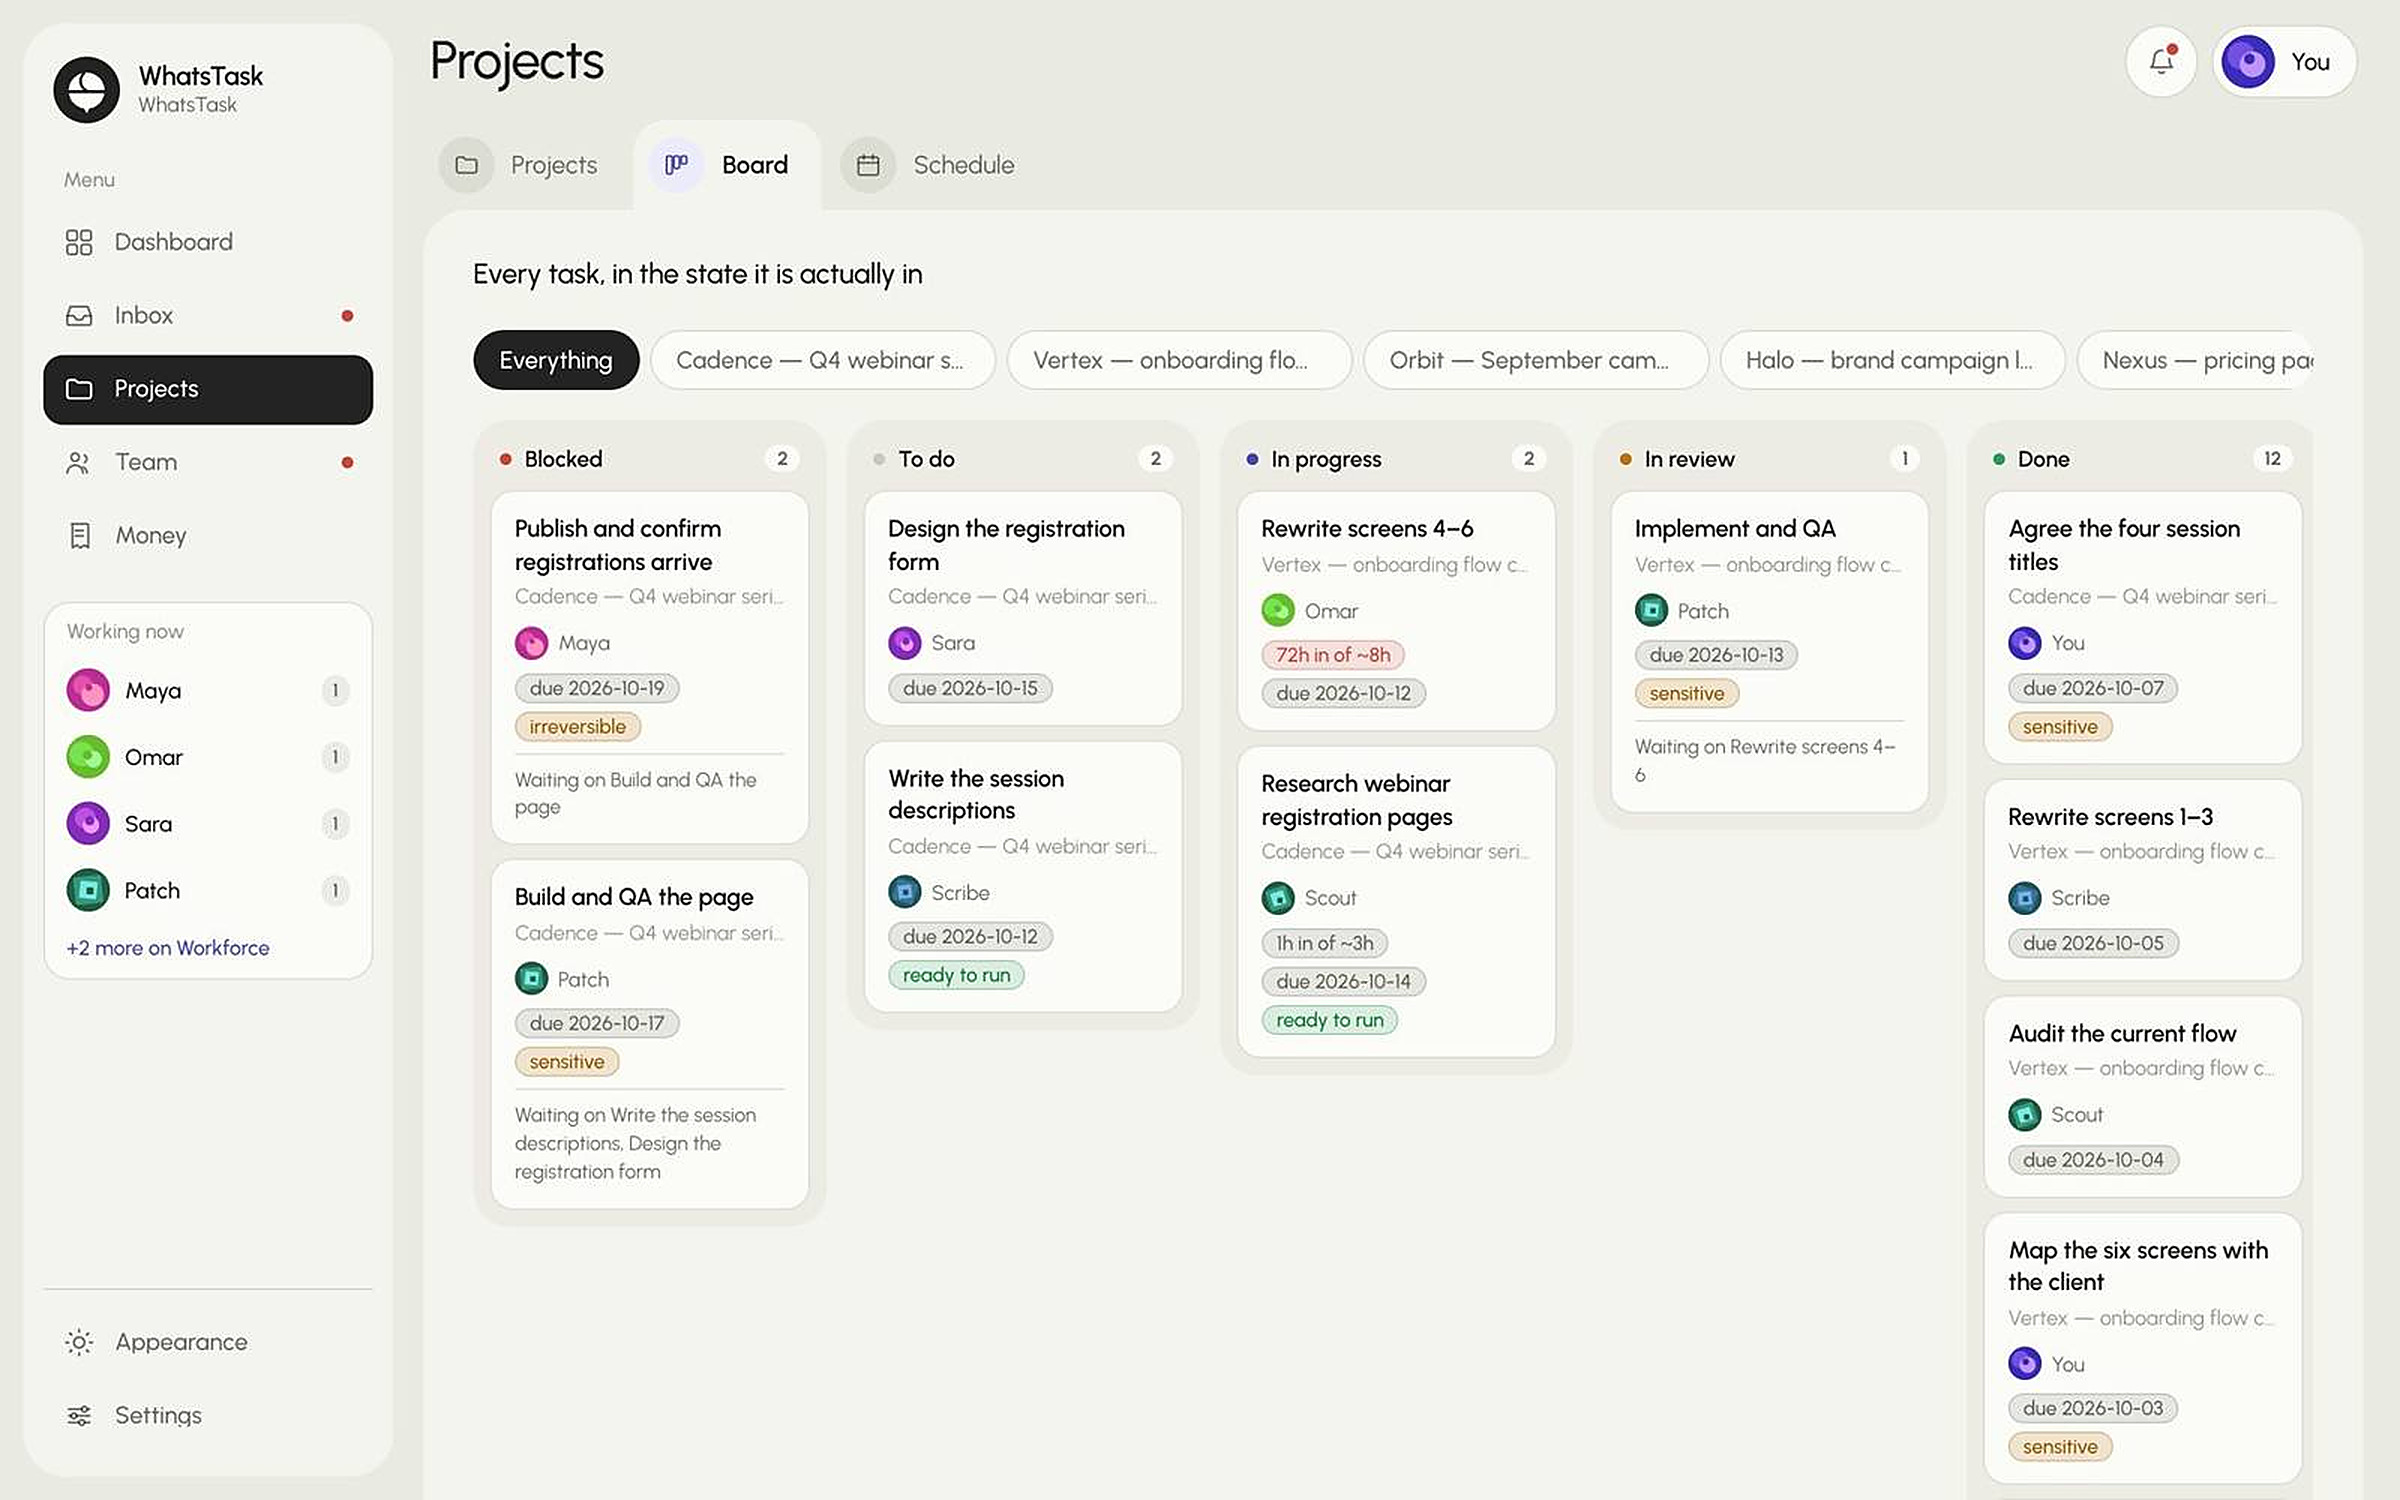Filter by Halo — brand campaign
2400x1500 pixels.
tap(1892, 360)
